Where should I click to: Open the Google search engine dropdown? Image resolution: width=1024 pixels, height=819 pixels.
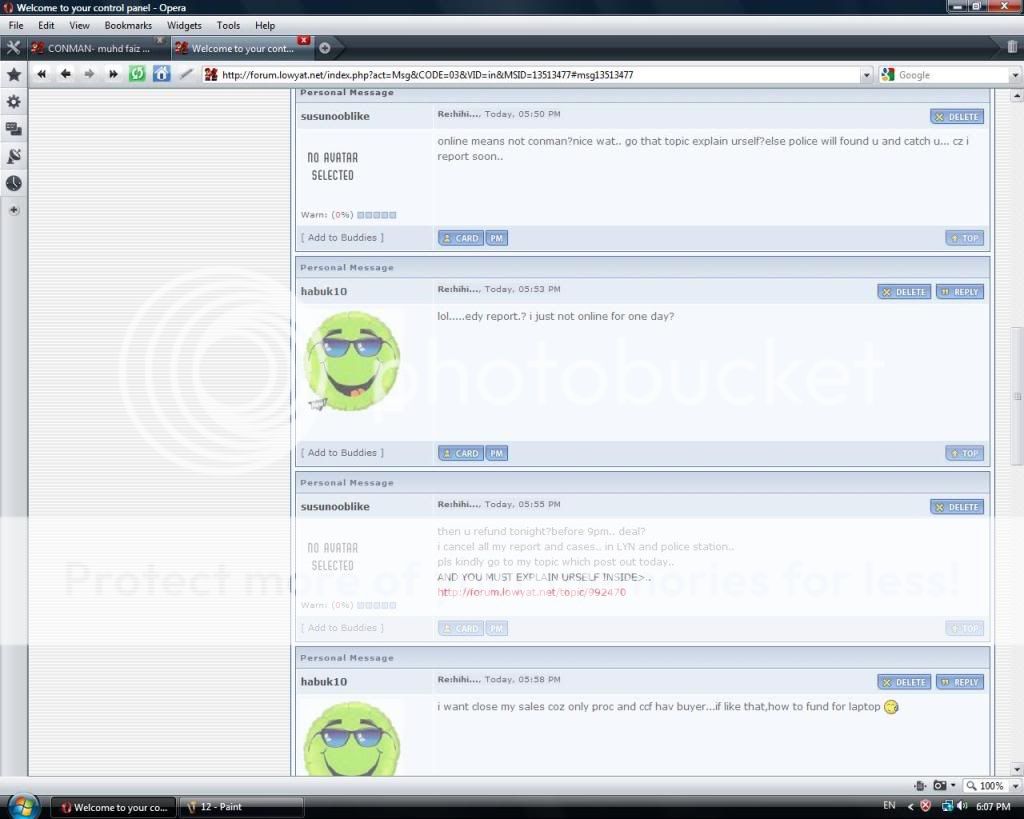pyautogui.click(x=887, y=75)
